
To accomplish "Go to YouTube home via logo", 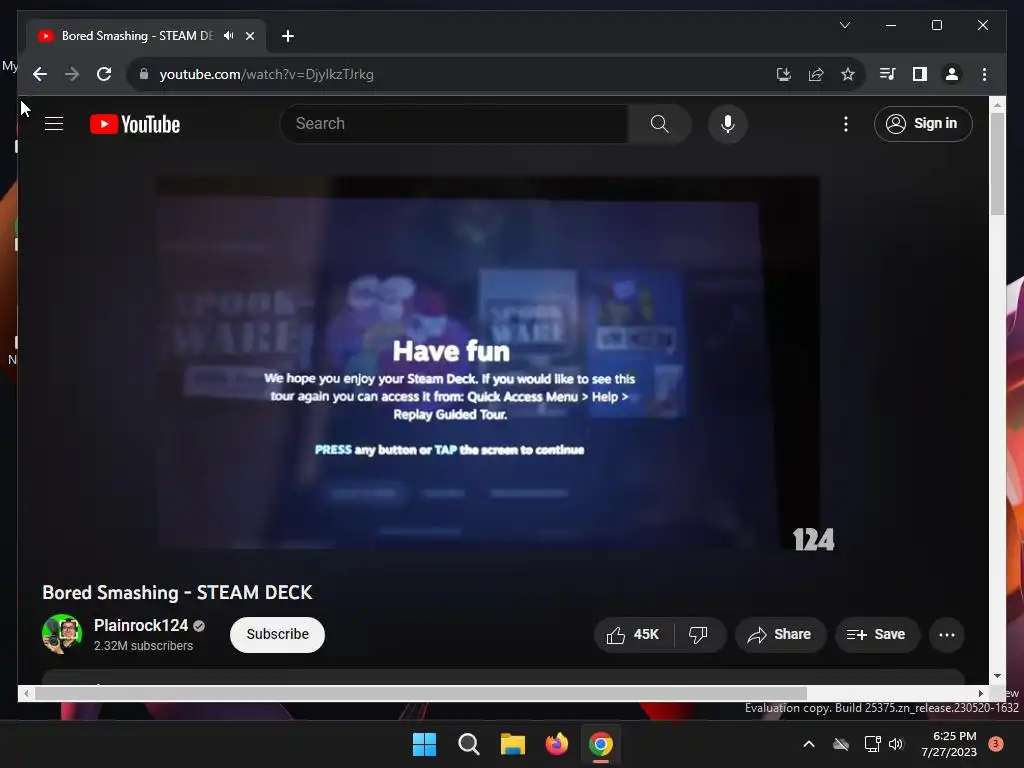I will point(135,124).
